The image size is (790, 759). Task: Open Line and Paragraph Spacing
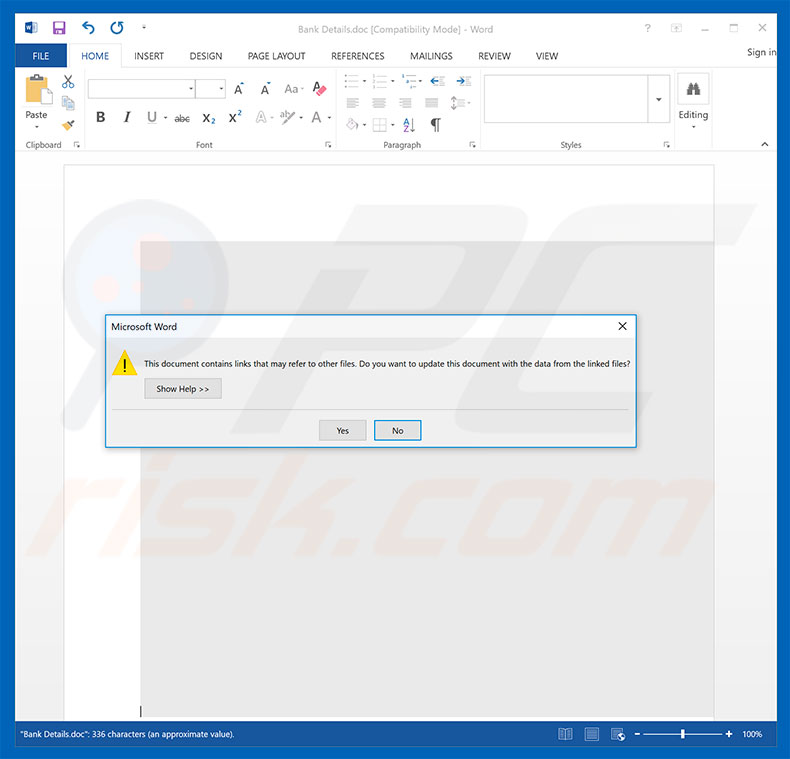tap(458, 103)
